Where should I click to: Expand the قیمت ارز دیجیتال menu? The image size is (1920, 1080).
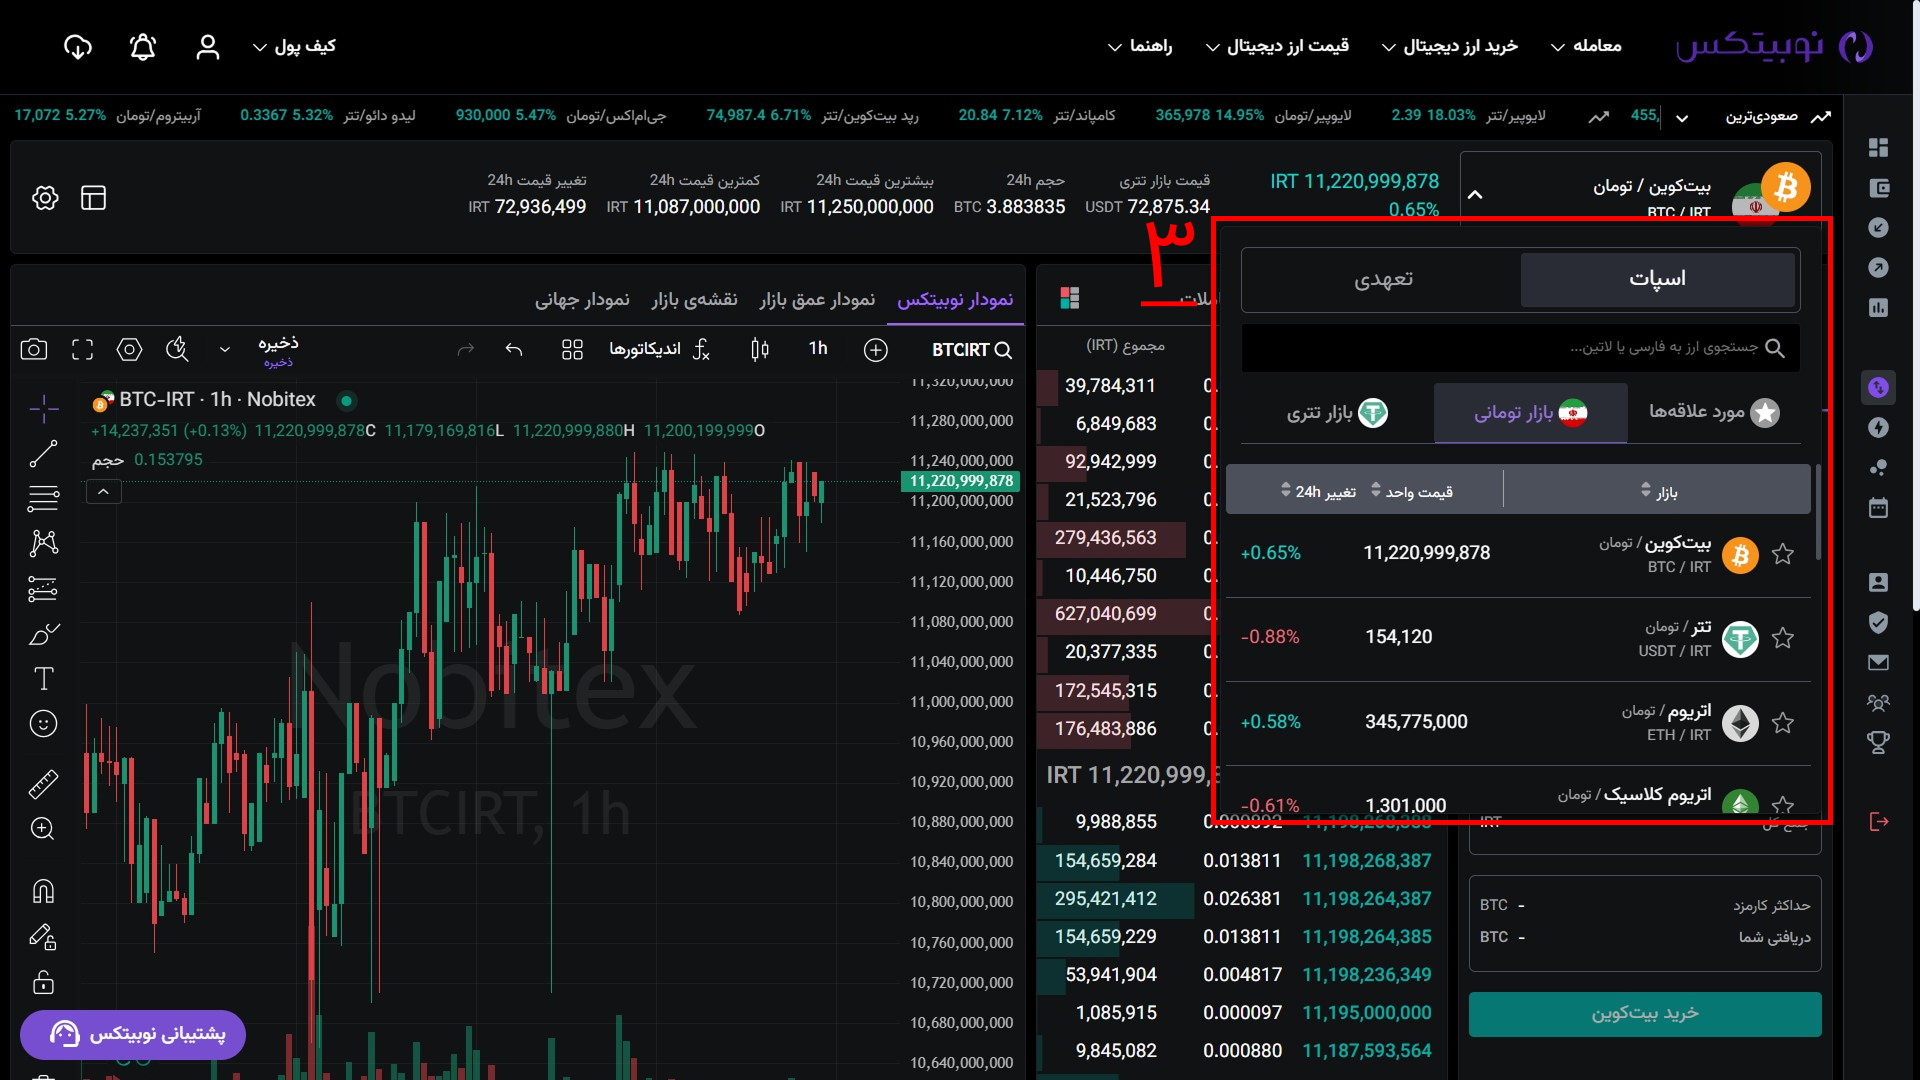pyautogui.click(x=1277, y=47)
